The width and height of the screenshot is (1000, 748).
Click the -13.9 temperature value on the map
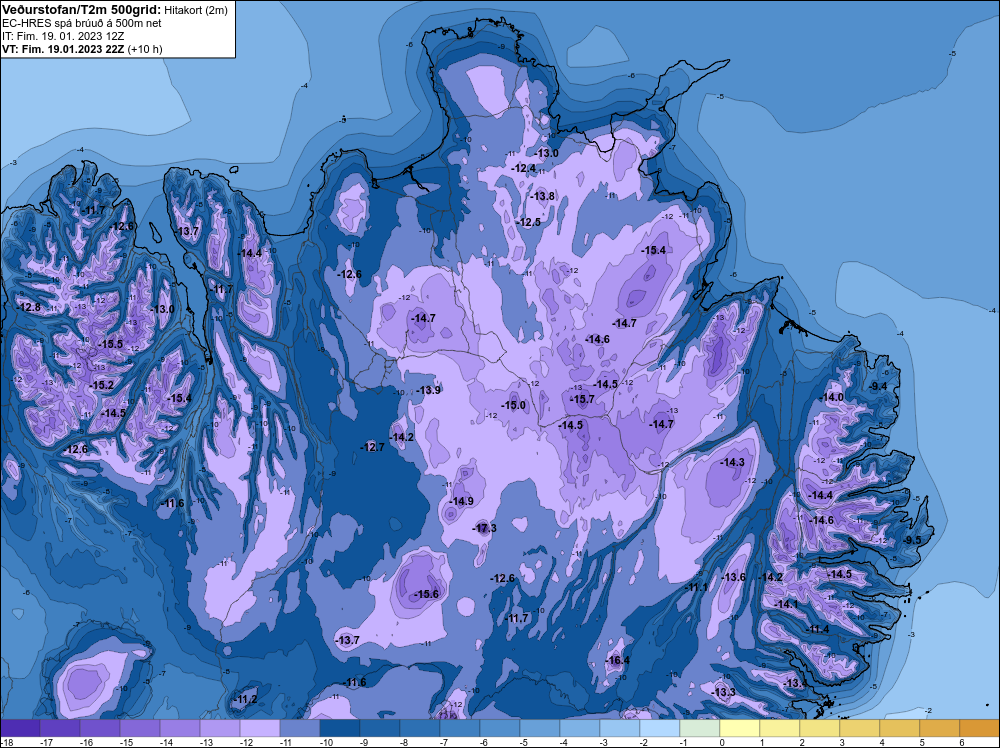click(429, 390)
